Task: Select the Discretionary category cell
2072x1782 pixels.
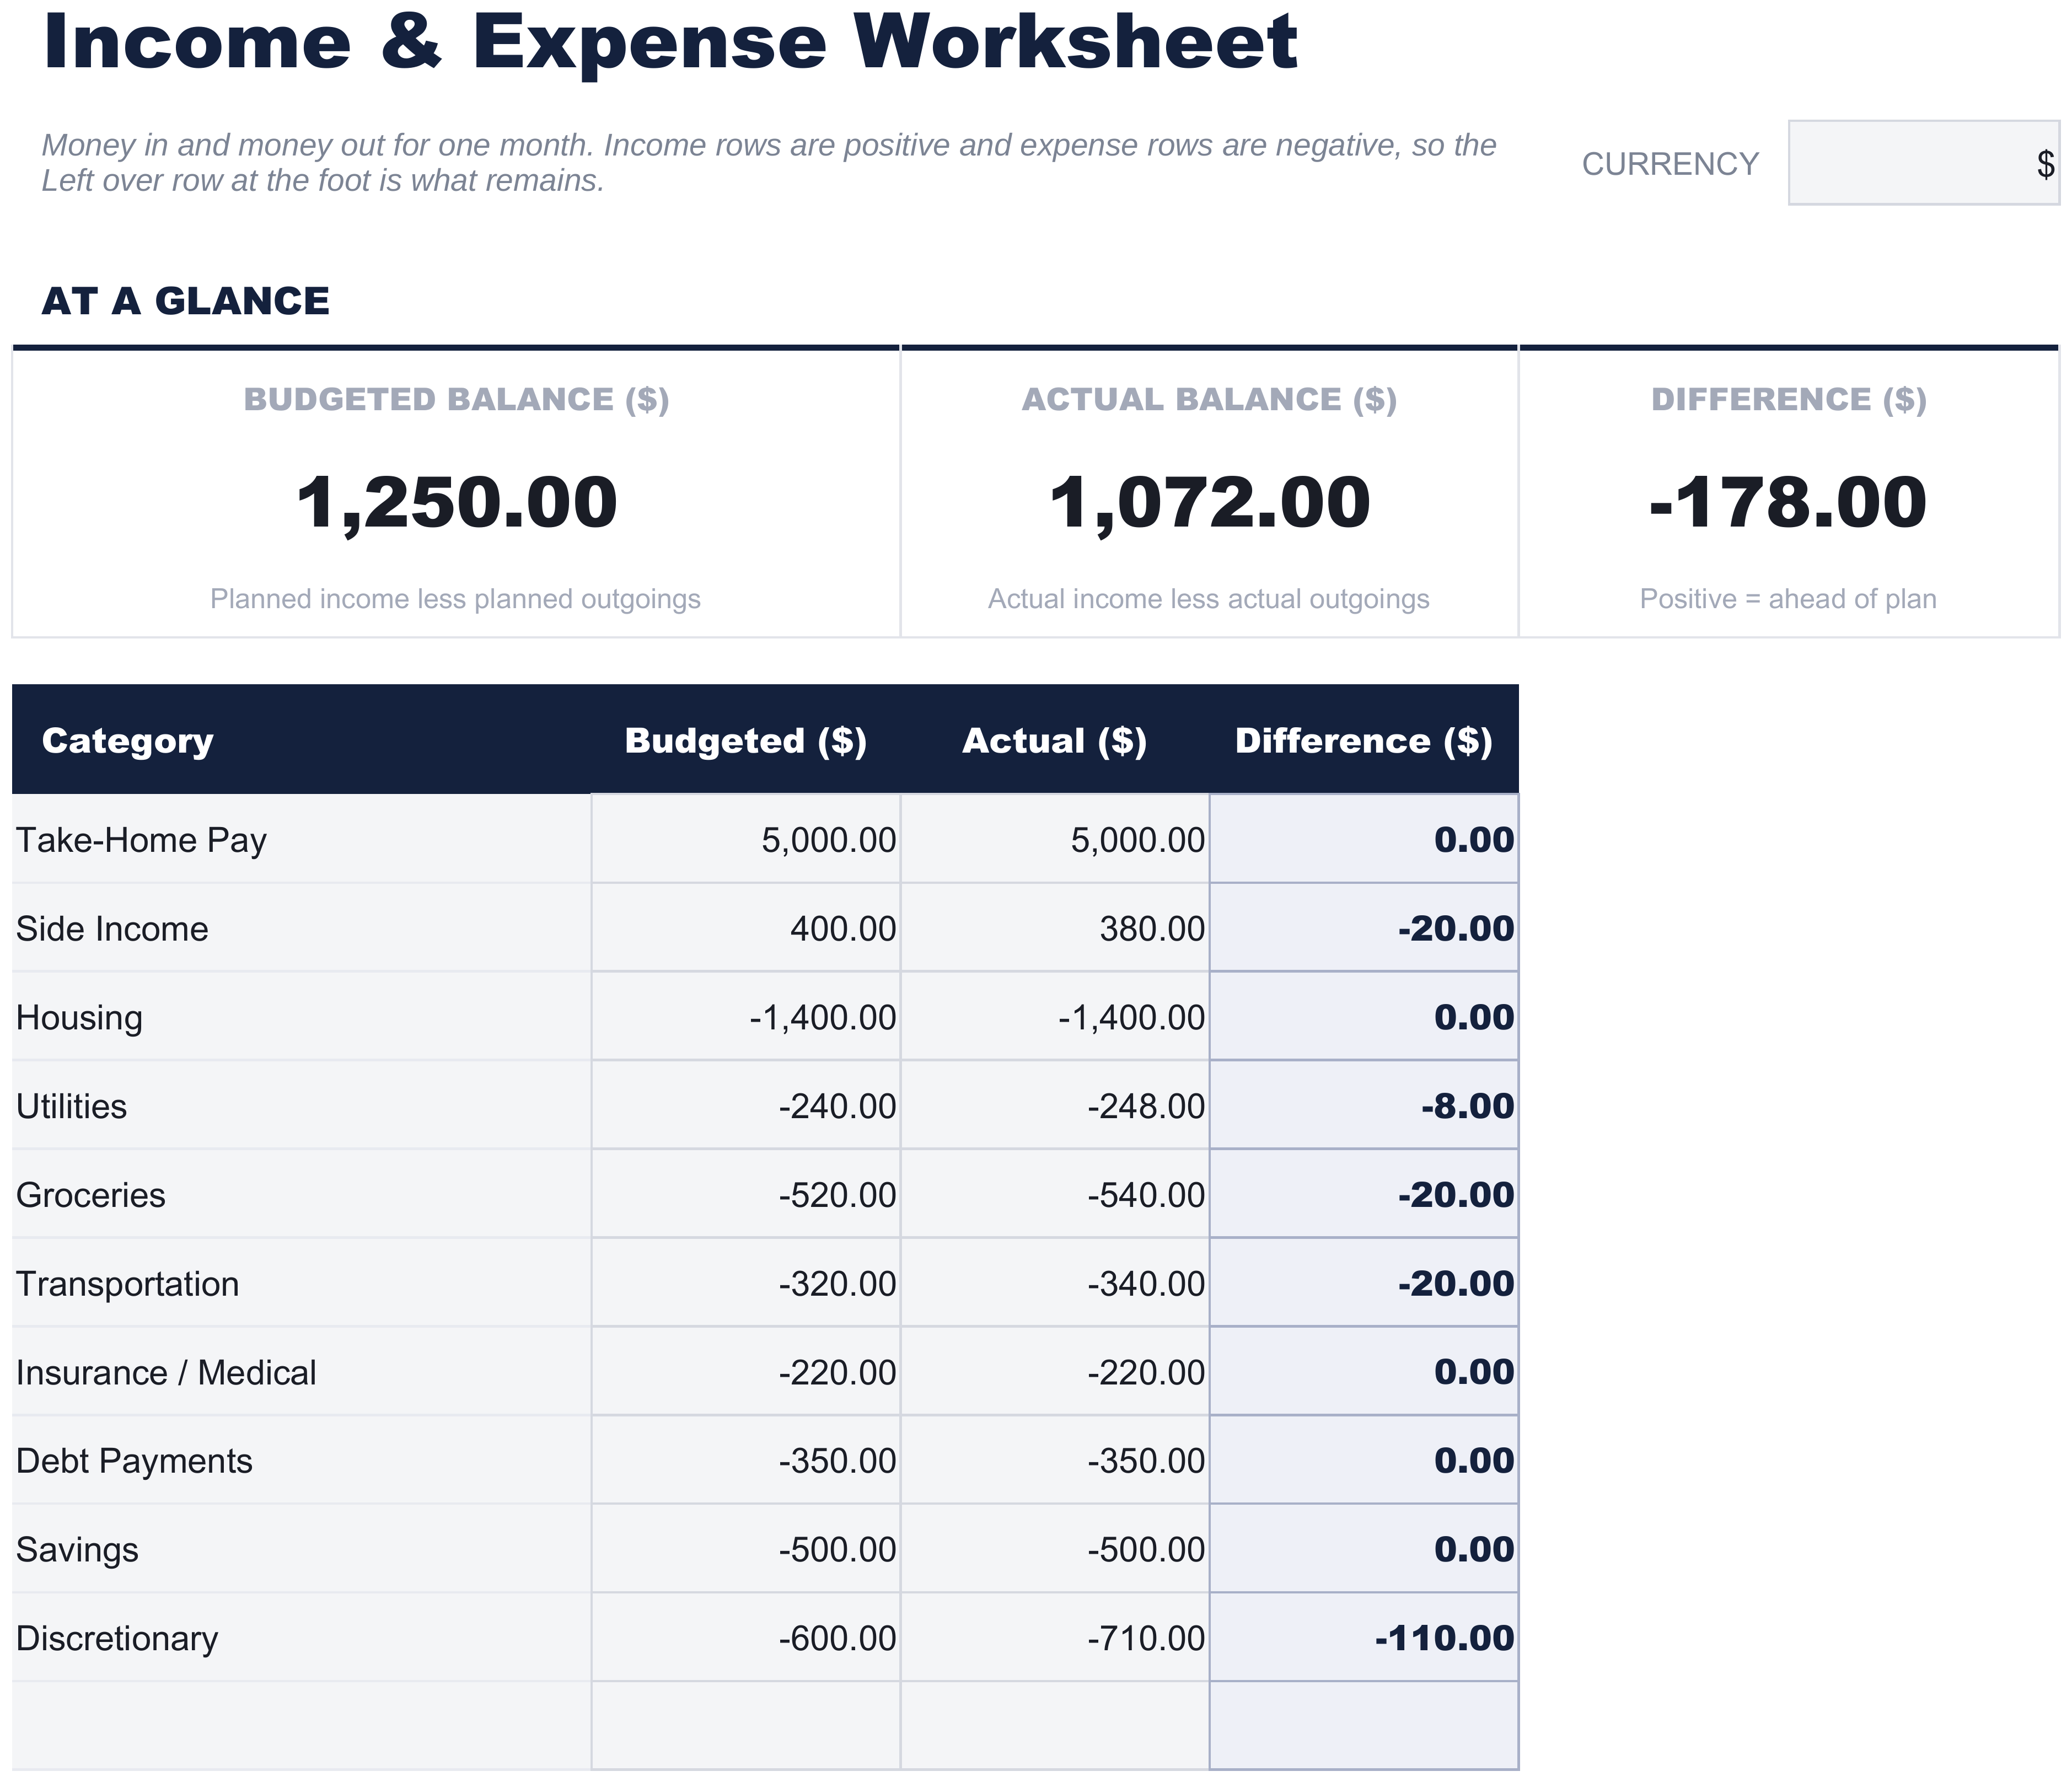Action: coord(301,1638)
